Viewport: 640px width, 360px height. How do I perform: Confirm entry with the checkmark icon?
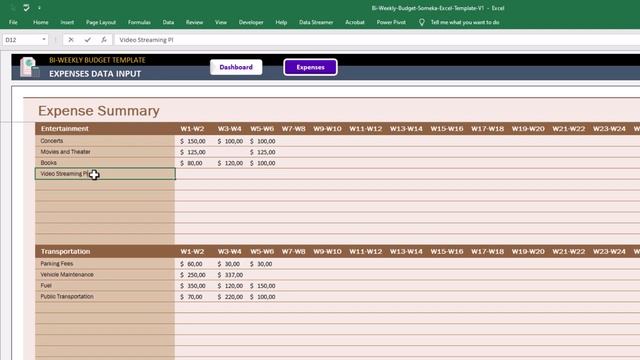tap(87, 40)
